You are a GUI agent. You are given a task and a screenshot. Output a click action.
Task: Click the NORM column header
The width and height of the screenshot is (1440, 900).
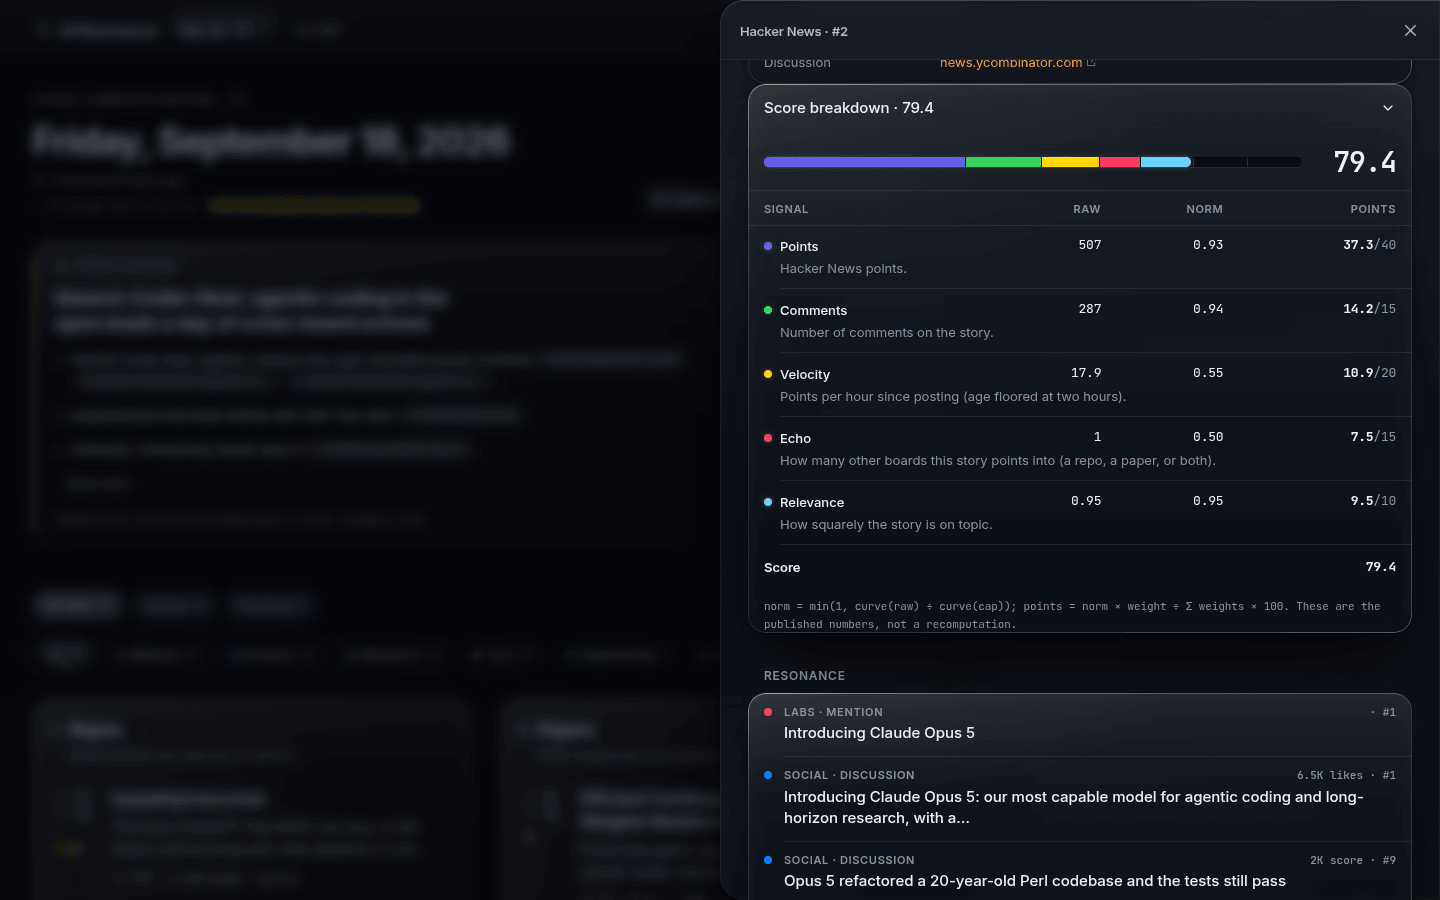1204,209
